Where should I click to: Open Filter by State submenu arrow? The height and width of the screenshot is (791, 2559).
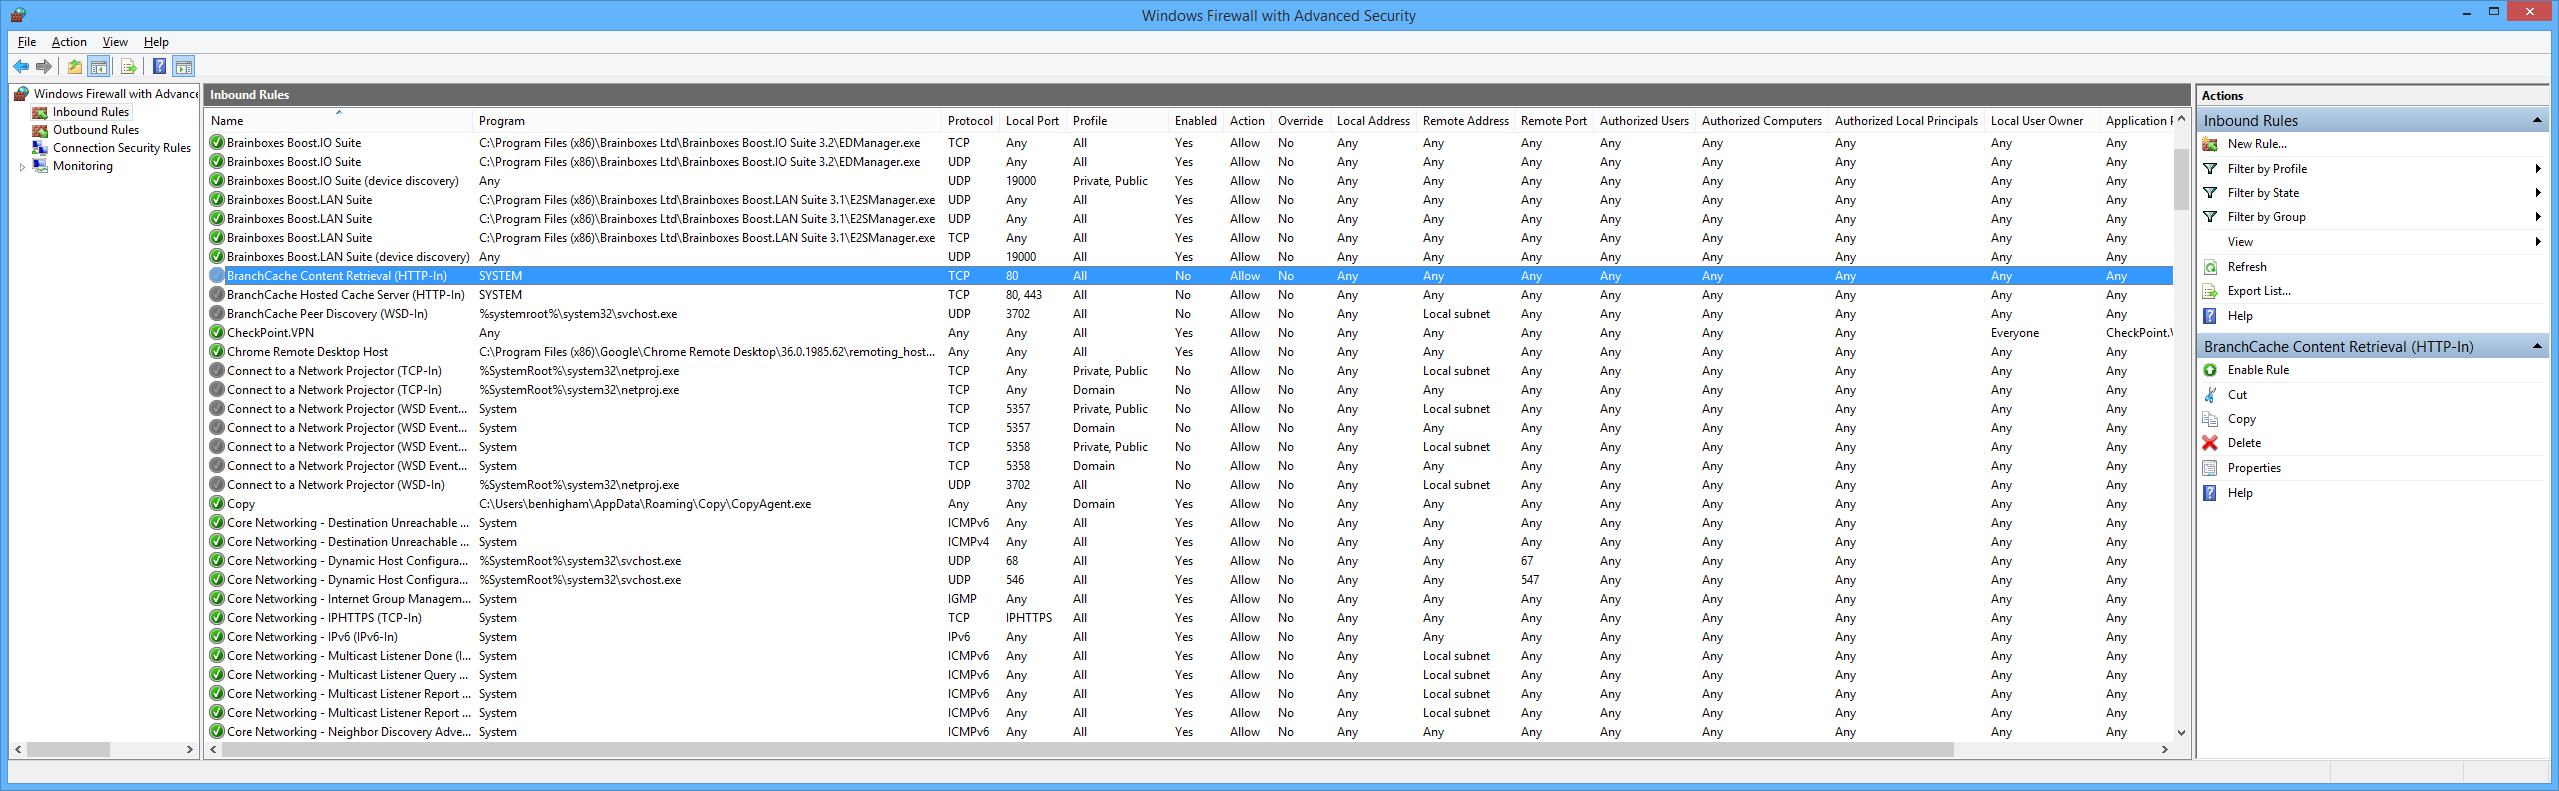[2538, 193]
